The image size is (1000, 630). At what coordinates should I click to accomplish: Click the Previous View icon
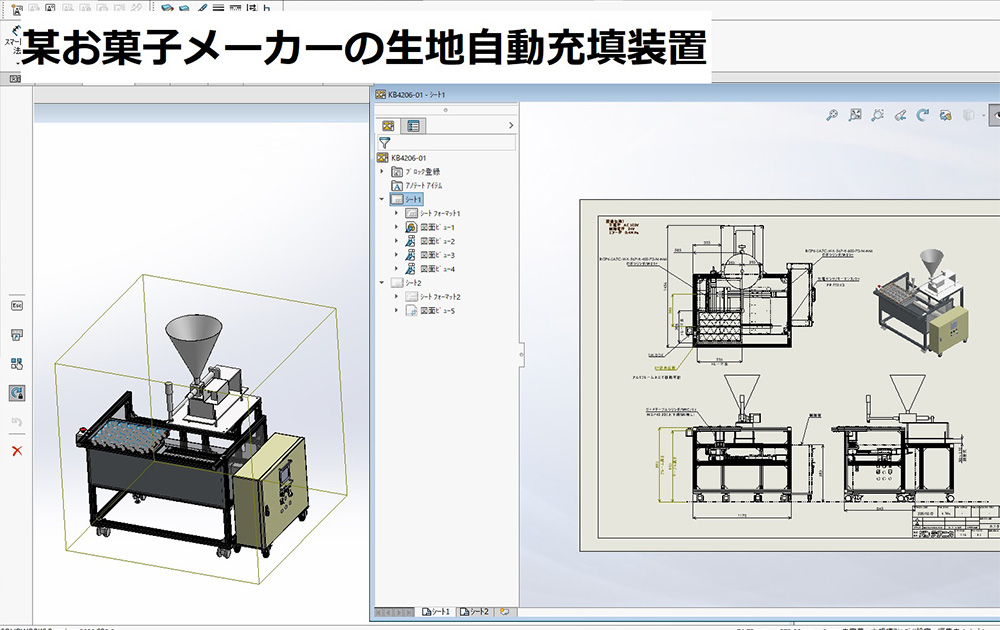click(900, 115)
